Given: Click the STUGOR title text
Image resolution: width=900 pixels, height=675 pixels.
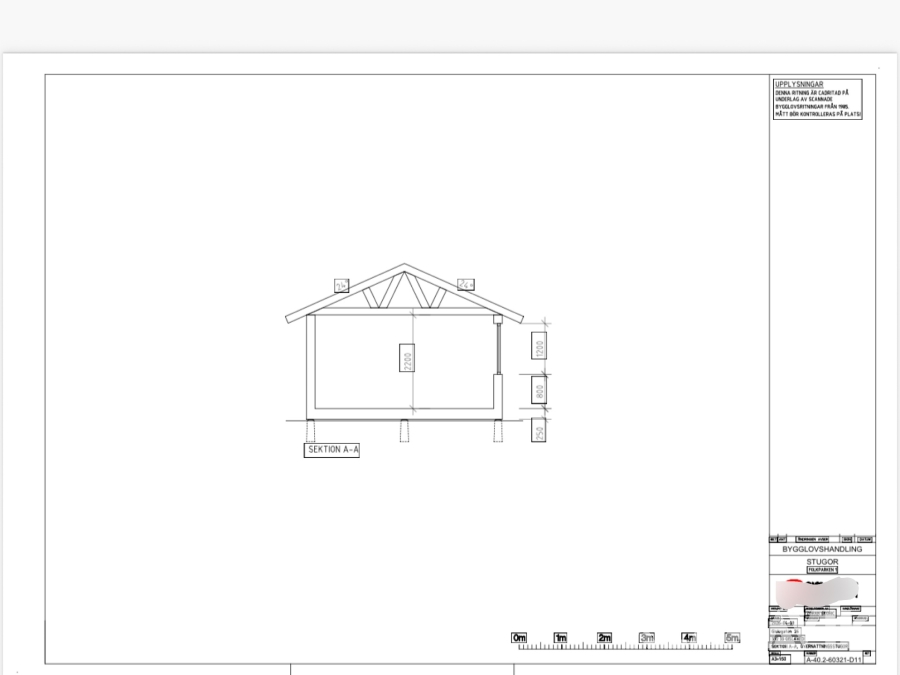Looking at the screenshot, I should pos(822,561).
